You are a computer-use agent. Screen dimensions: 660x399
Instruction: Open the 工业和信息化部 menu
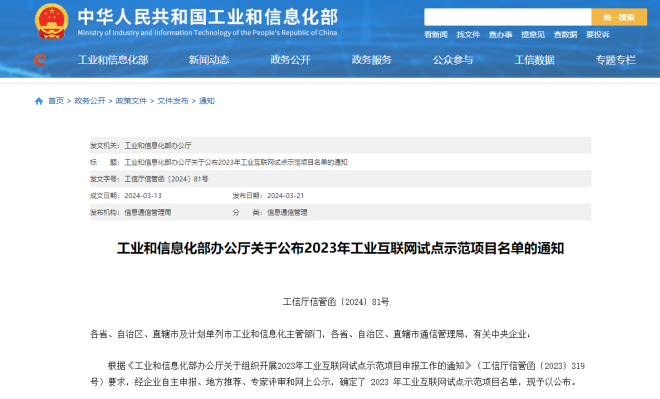pyautogui.click(x=113, y=60)
